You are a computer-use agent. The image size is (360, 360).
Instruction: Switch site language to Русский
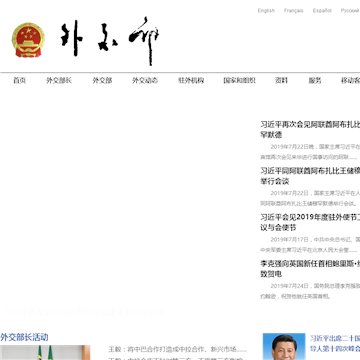pyautogui.click(x=350, y=11)
